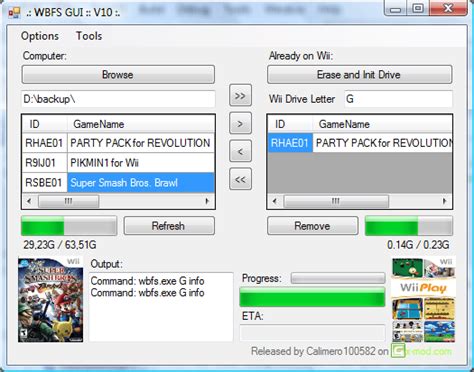Click the first 'Command: wbfs.exe G info' output line
Image resolution: width=474 pixels, height=372 pixels.
pos(147,281)
